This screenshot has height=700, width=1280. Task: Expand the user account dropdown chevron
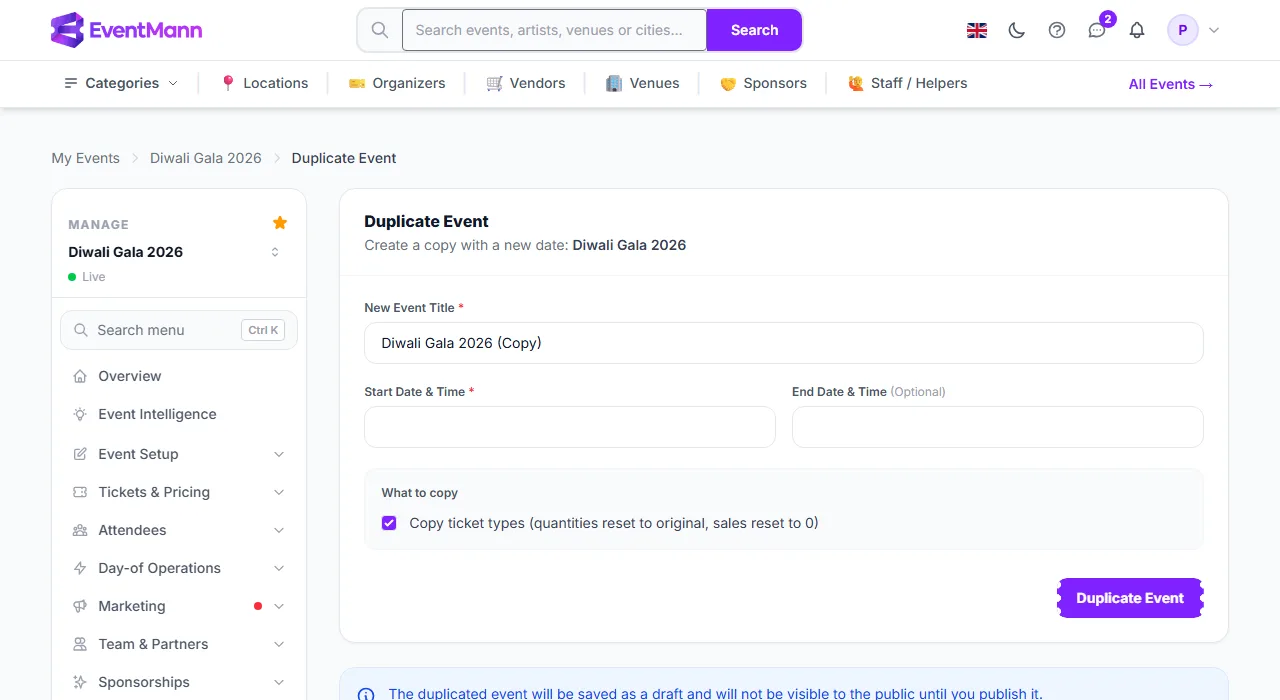click(x=1214, y=30)
